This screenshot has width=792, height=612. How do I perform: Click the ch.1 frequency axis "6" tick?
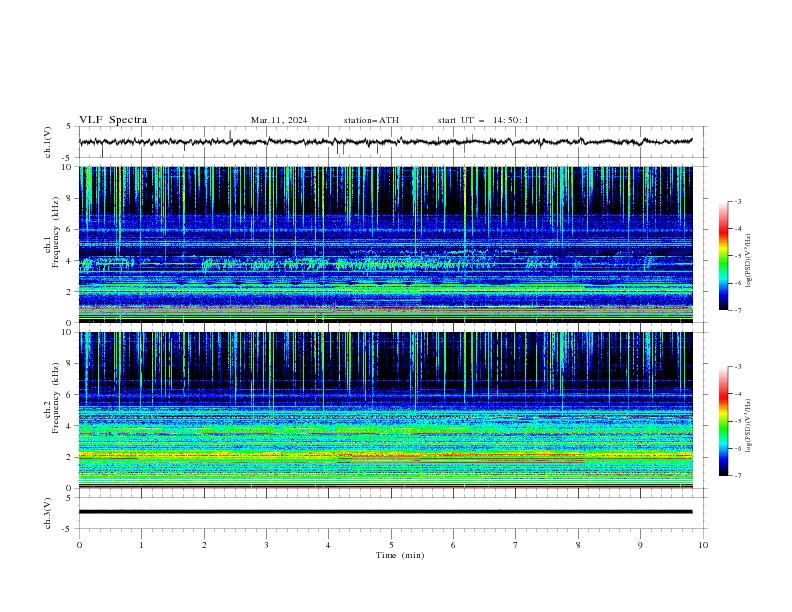pos(70,230)
